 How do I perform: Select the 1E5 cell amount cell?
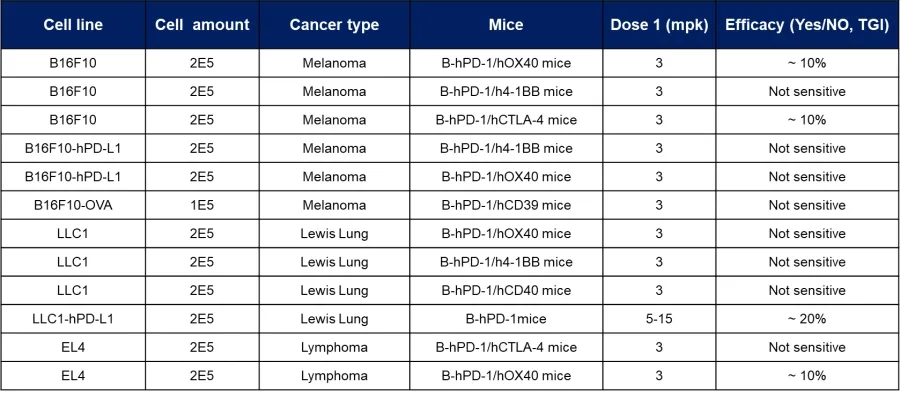coord(202,205)
